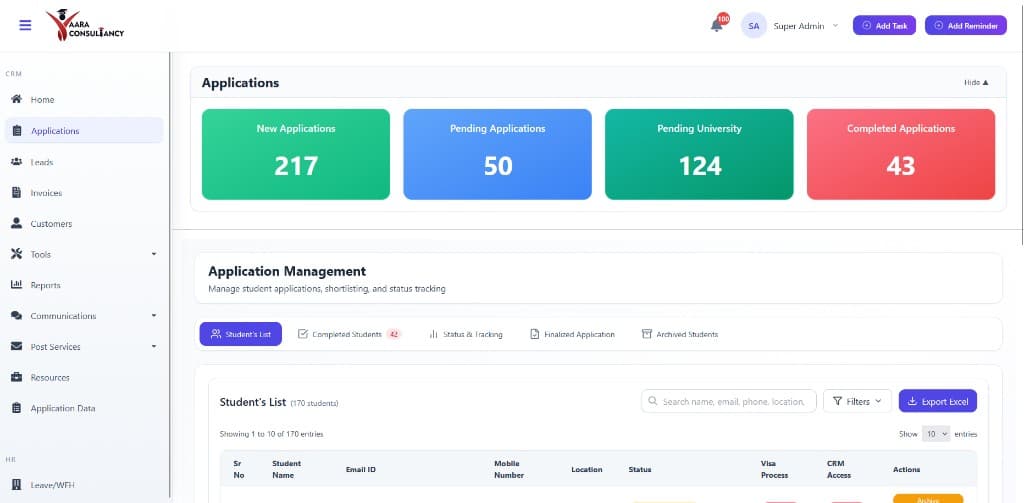Click the Home house icon in sidebar
The image size is (1024, 503).
tap(17, 99)
